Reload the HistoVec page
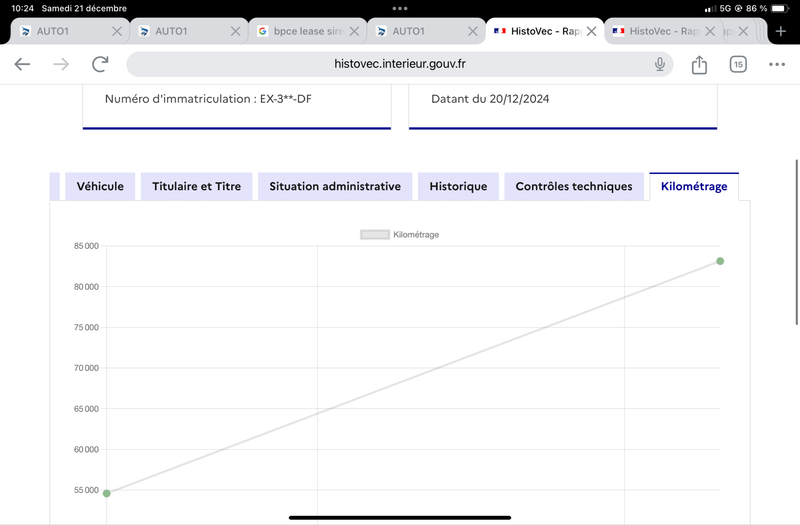 pyautogui.click(x=100, y=64)
